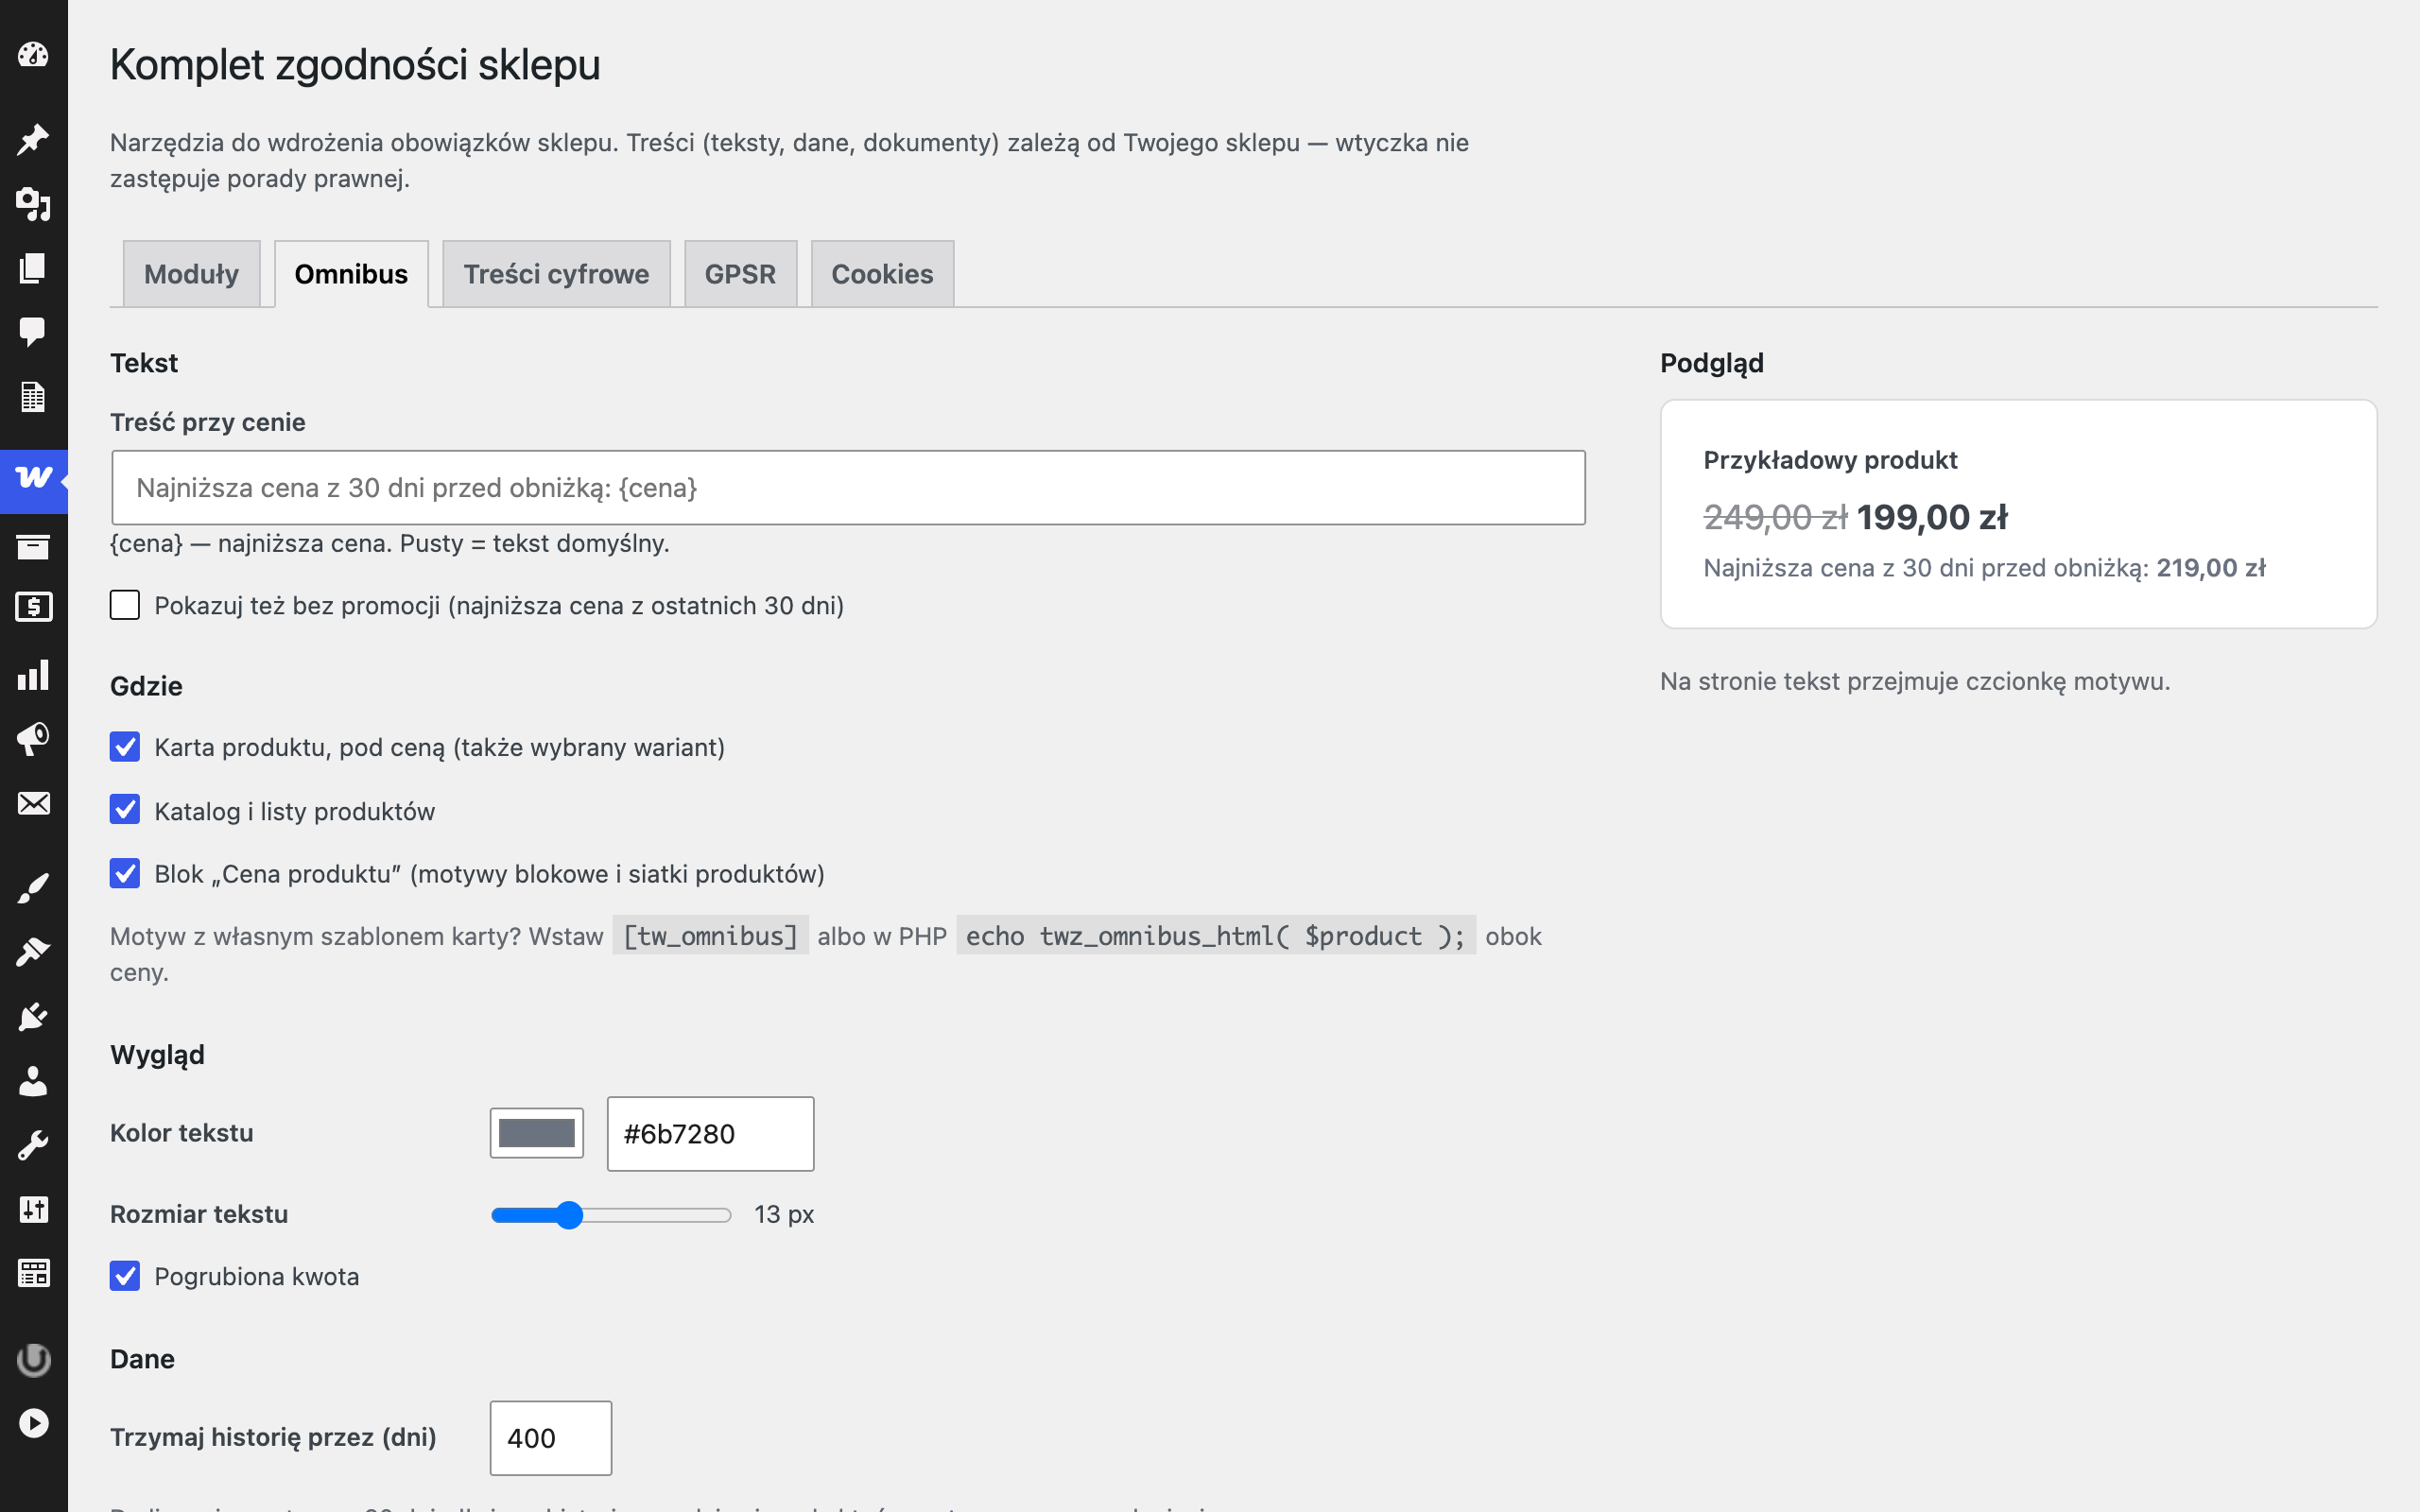Open the Treści cyfrowe tab
The image size is (2420, 1512).
pos(556,274)
